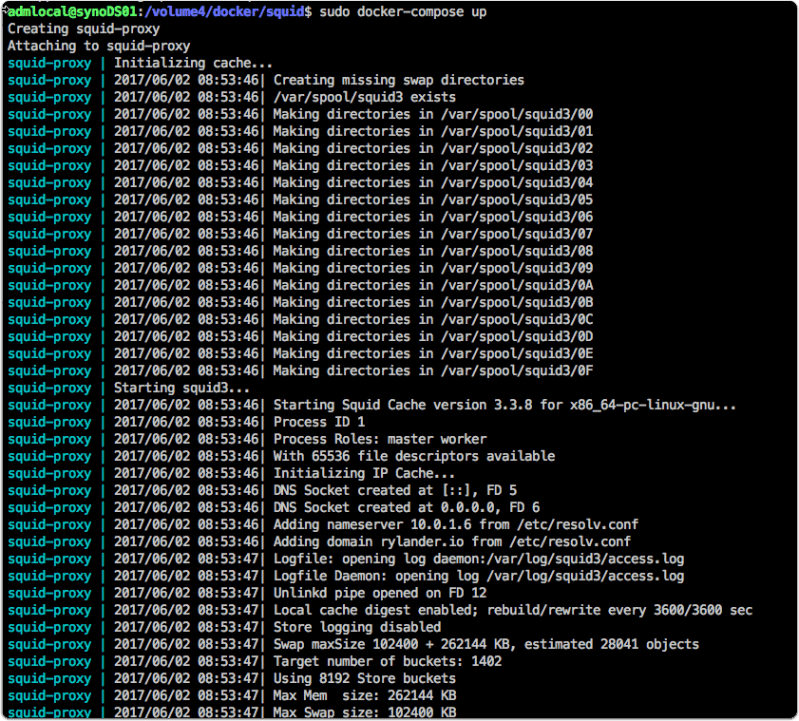Click 'Store logging disabled' line

pos(357,627)
